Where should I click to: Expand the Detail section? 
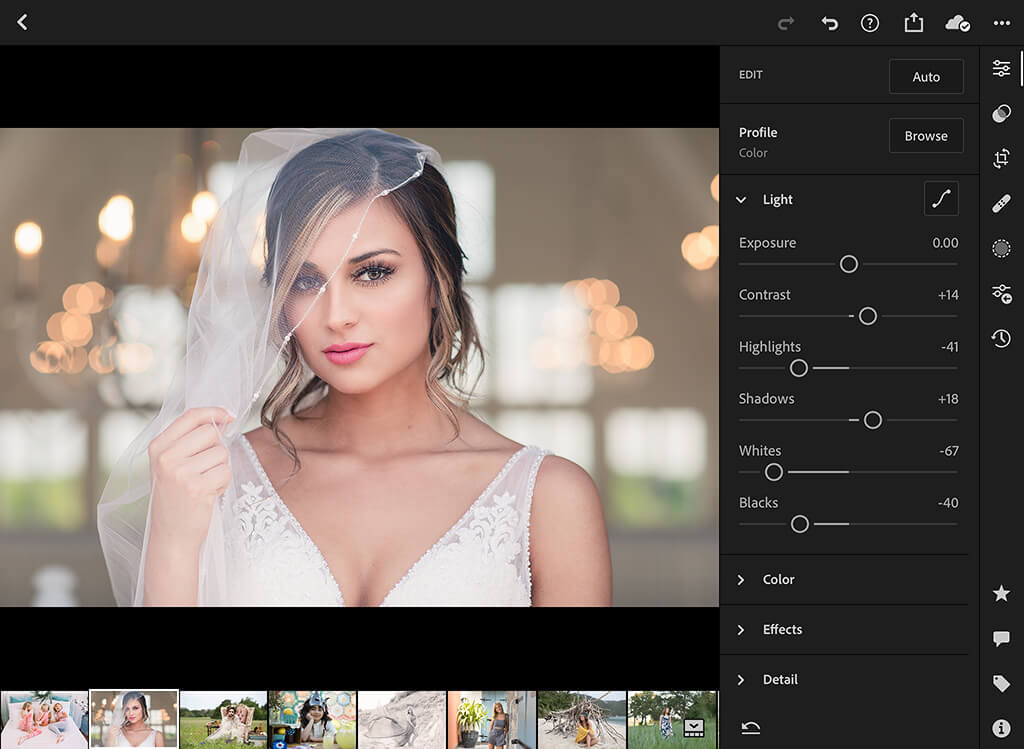click(781, 679)
